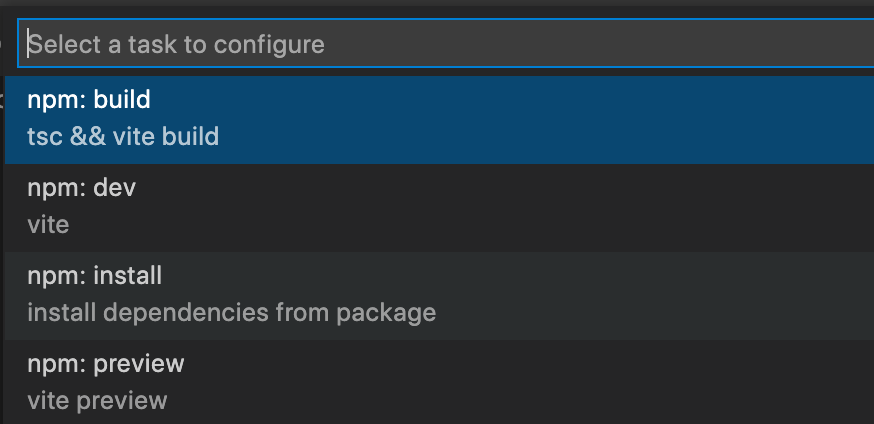This screenshot has width=874, height=424.
Task: Place cursor in the task search box
Action: coord(446,43)
